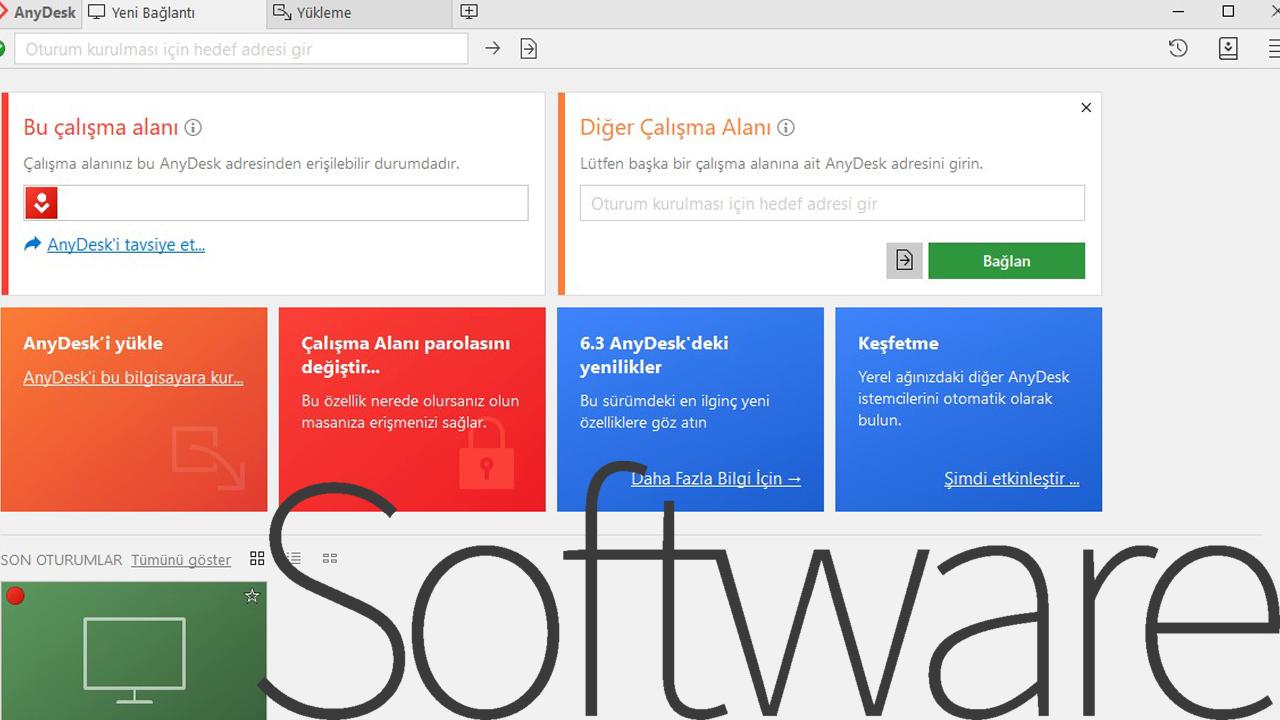Open the Daha Fazla Bilgi İçin link
This screenshot has height=720, width=1280.
(716, 478)
